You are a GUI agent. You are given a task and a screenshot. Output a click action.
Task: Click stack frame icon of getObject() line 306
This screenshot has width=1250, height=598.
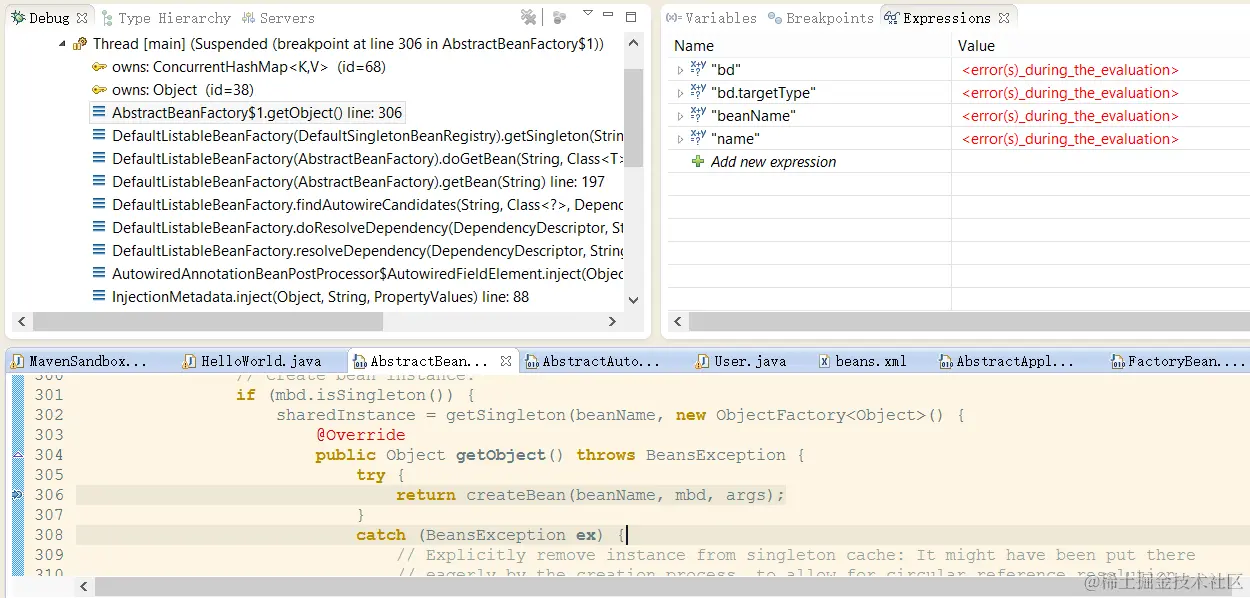point(99,113)
